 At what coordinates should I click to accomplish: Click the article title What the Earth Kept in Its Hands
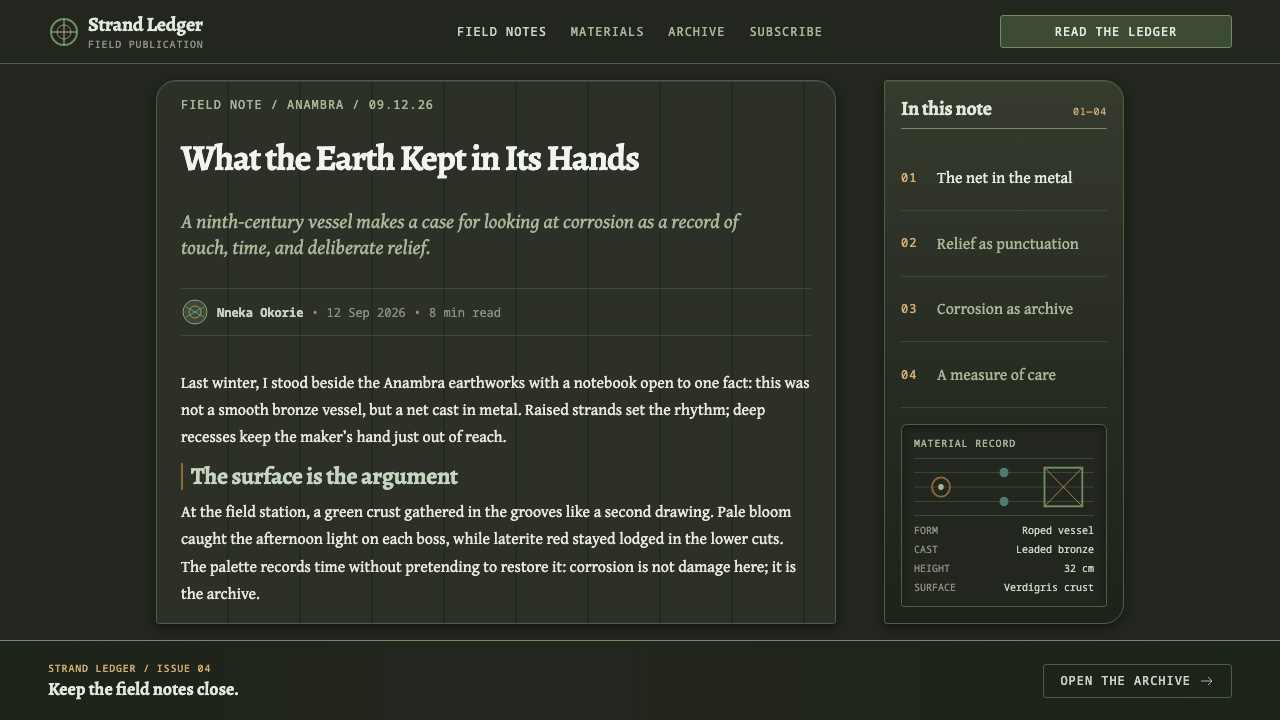410,159
